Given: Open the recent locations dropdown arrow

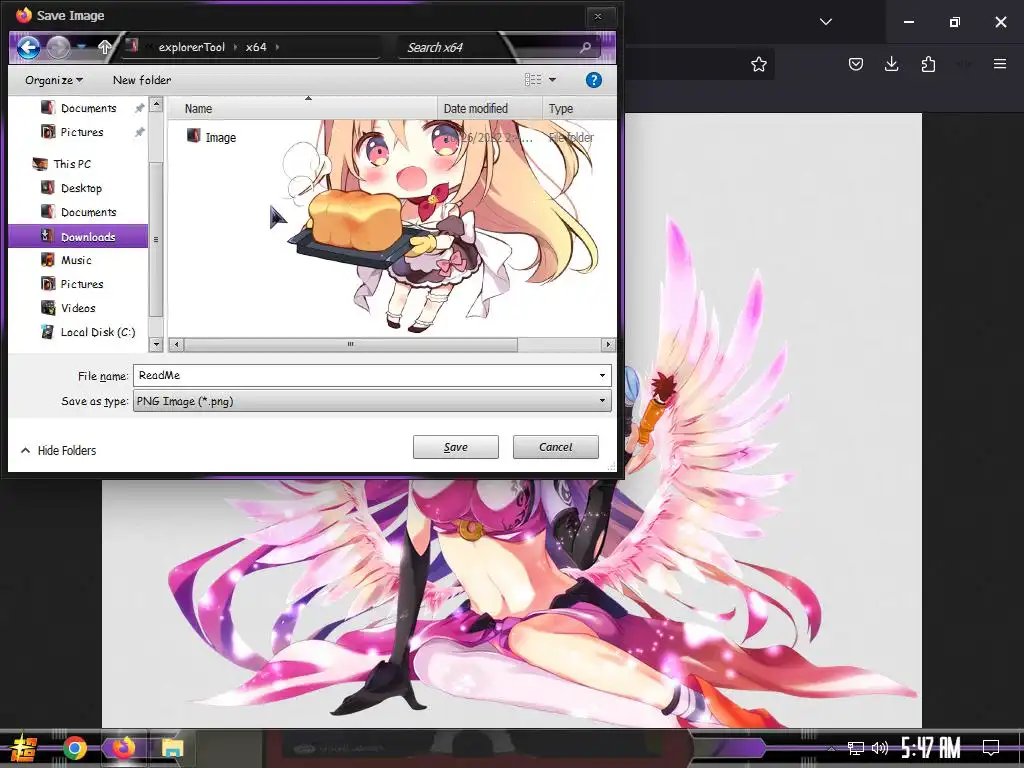Looking at the screenshot, I should [82, 46].
